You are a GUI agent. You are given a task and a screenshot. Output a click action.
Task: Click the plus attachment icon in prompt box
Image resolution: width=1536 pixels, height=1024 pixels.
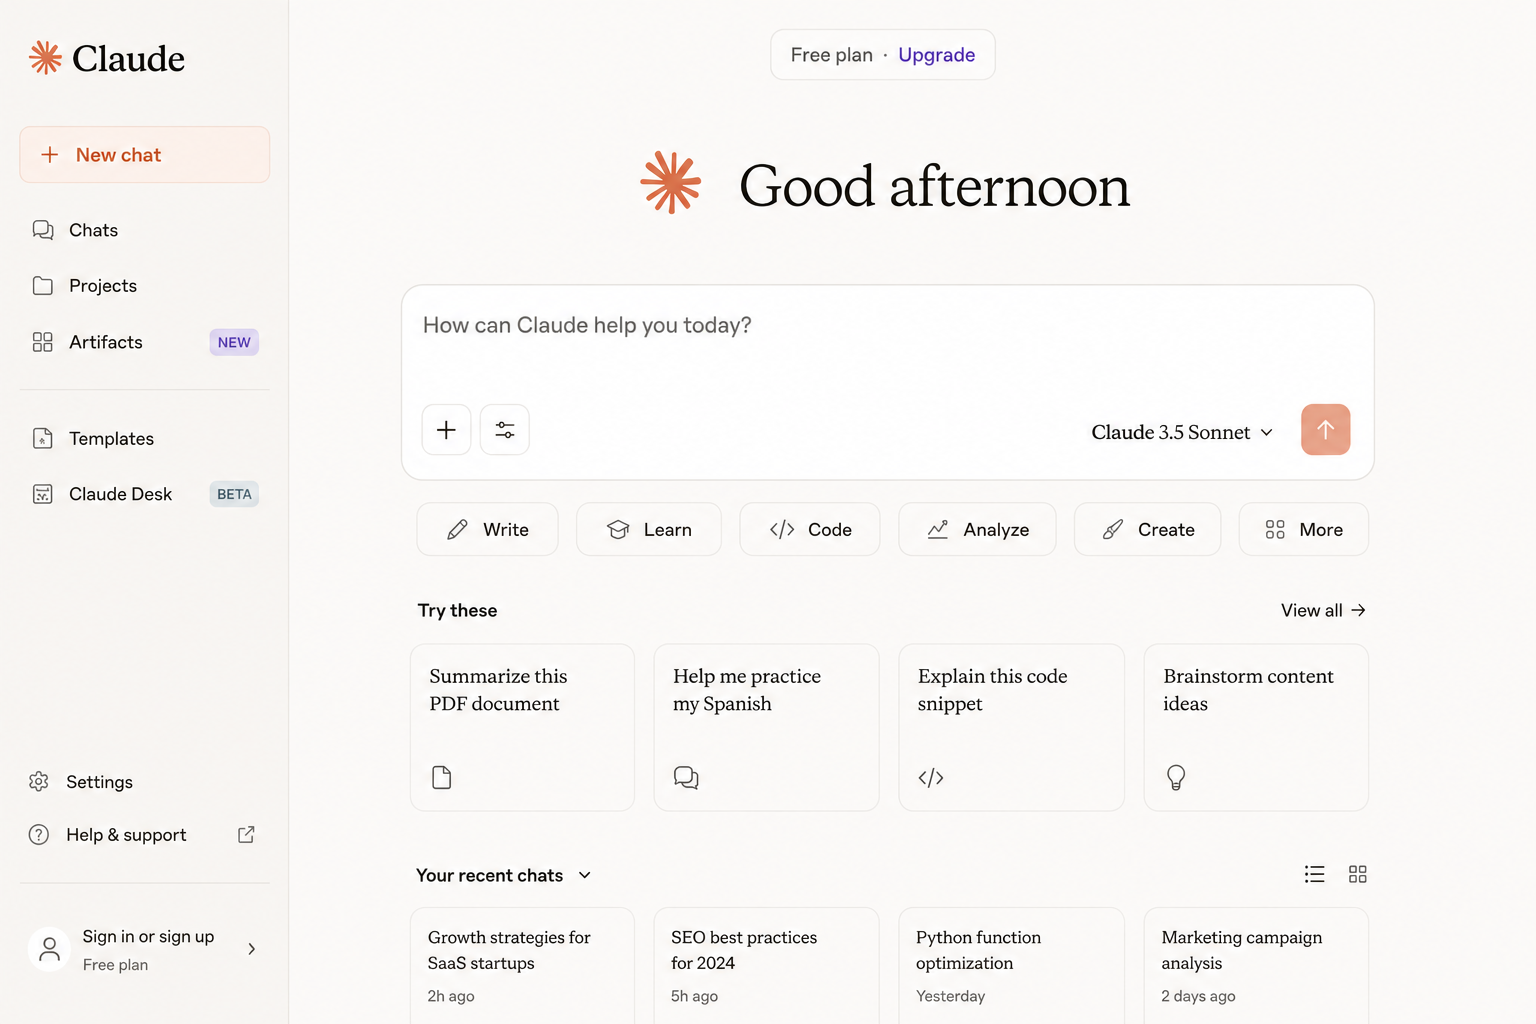(x=446, y=430)
